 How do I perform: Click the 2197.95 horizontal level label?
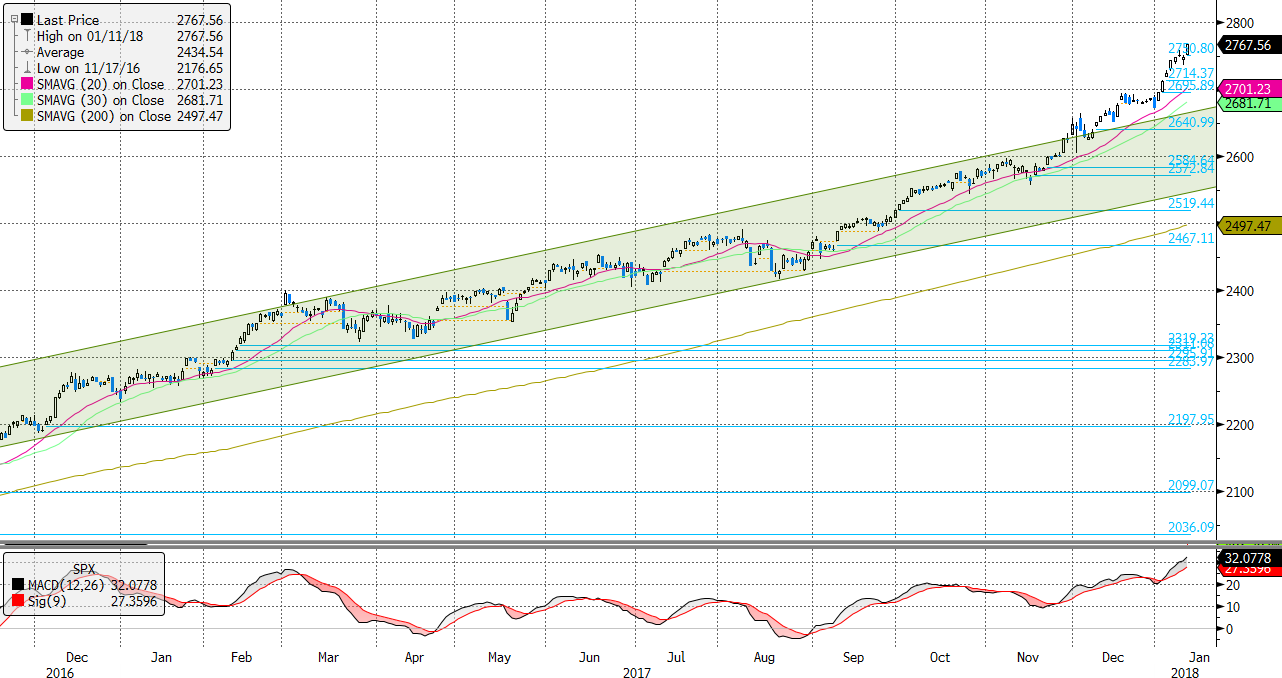(1191, 419)
